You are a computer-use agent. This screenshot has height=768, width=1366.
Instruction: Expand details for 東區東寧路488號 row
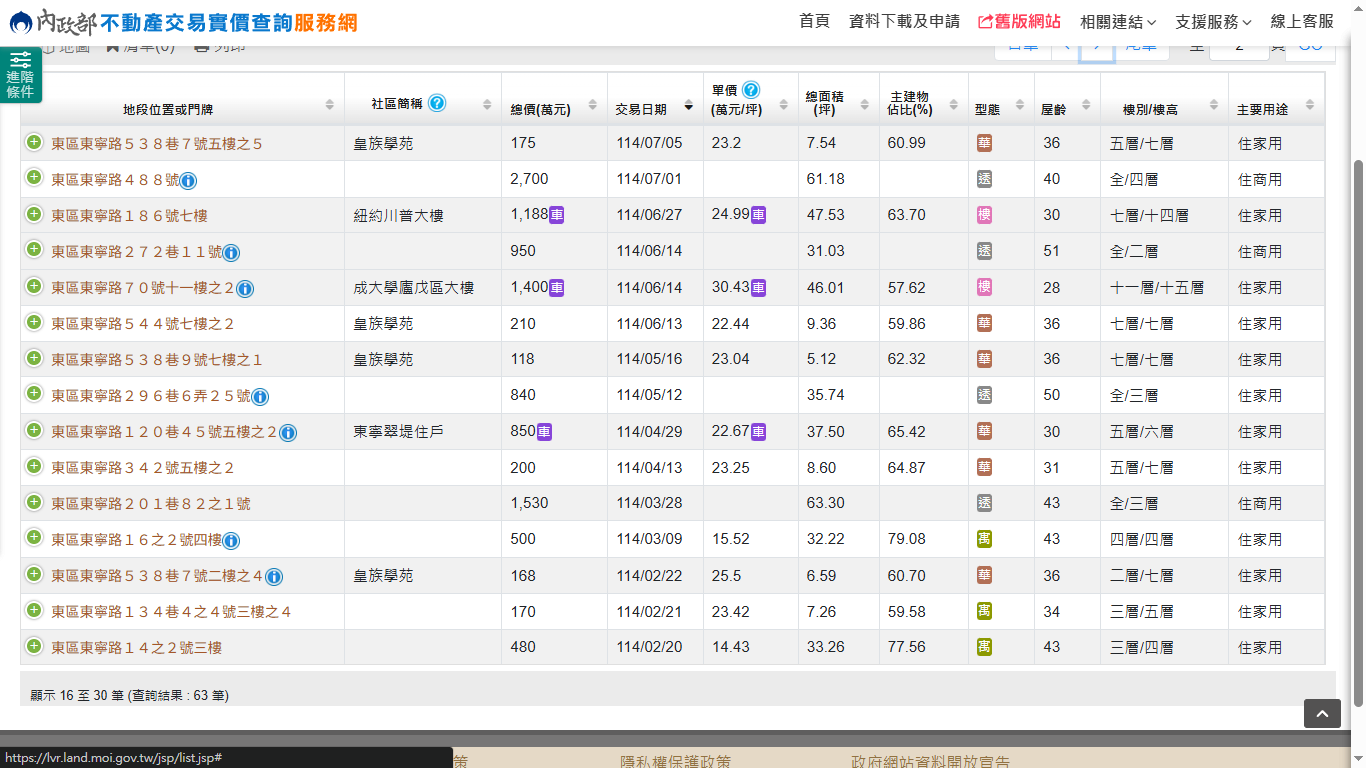[34, 179]
